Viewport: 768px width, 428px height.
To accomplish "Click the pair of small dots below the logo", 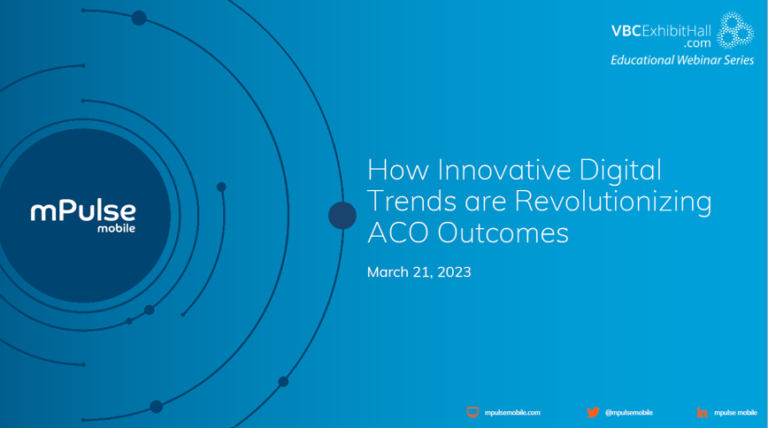I will (141, 314).
